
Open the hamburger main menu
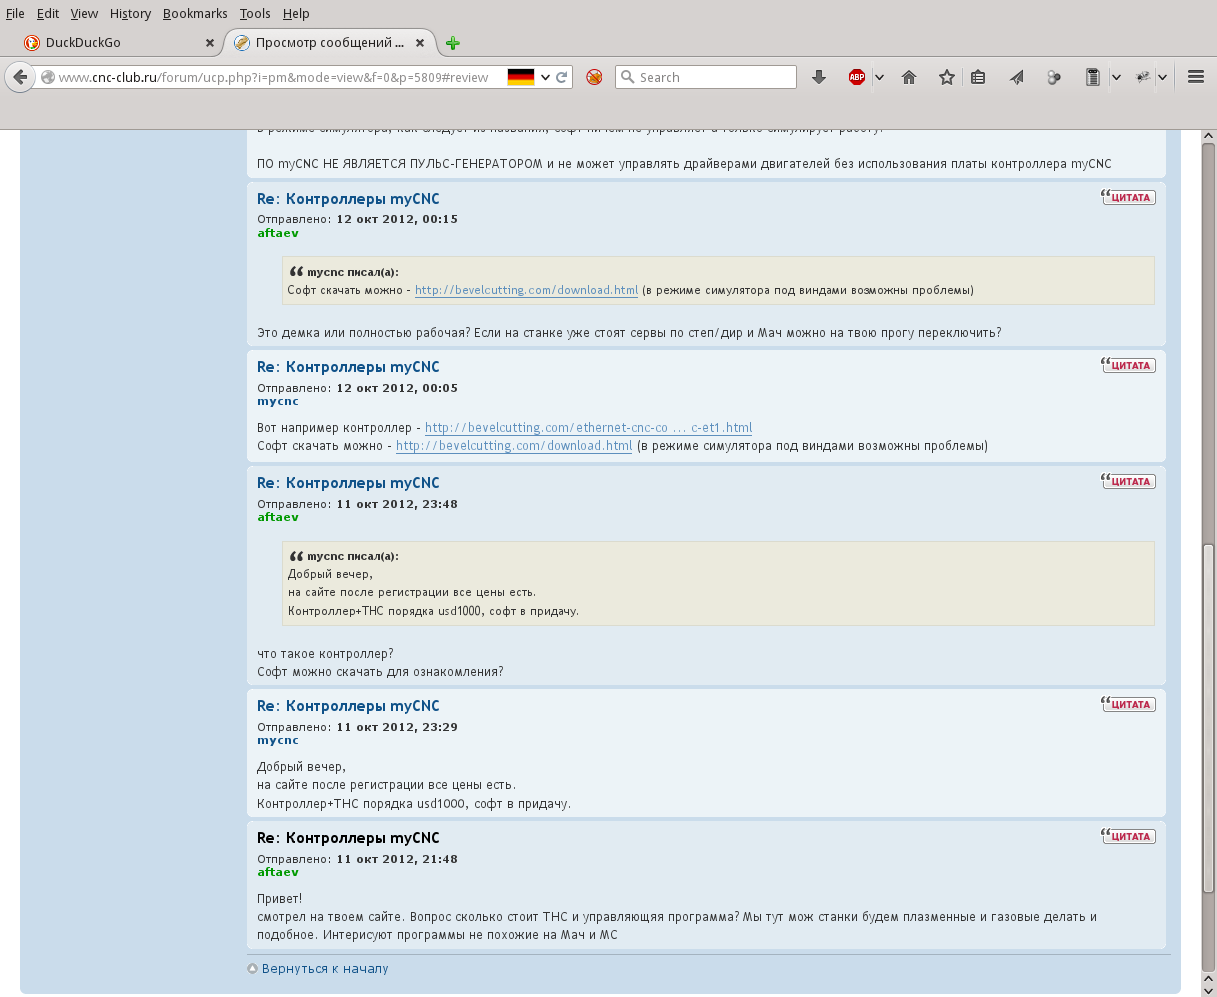[1195, 77]
